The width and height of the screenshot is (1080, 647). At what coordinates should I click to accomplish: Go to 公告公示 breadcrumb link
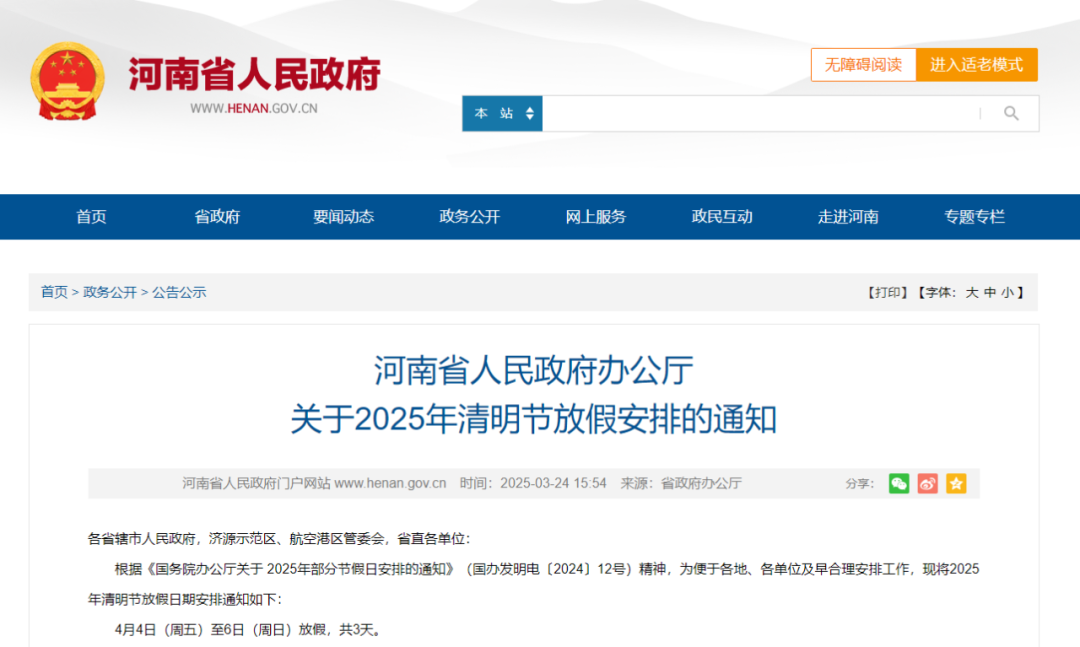pos(180,292)
